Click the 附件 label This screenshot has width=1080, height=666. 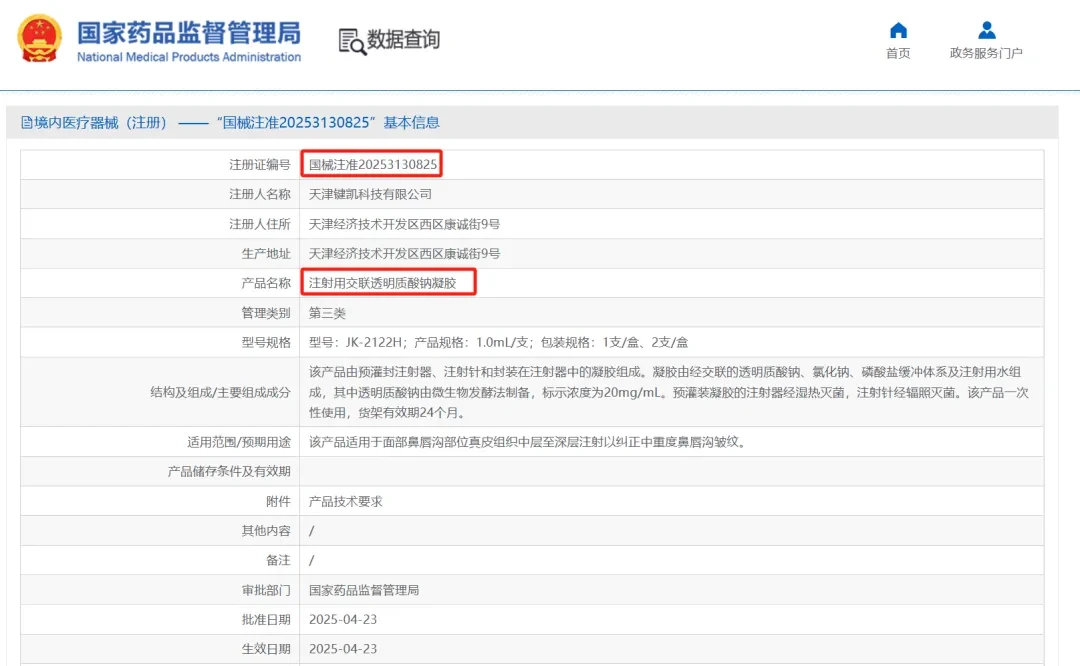coord(278,501)
